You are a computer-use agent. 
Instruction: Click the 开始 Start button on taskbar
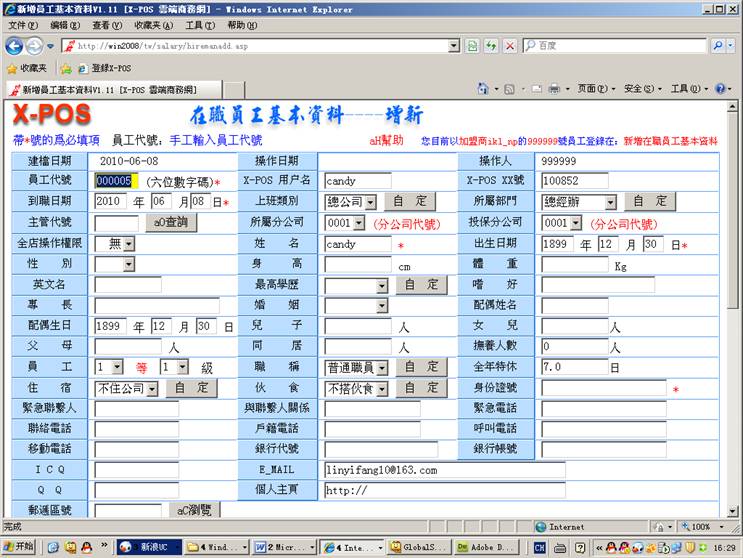pyautogui.click(x=18, y=547)
